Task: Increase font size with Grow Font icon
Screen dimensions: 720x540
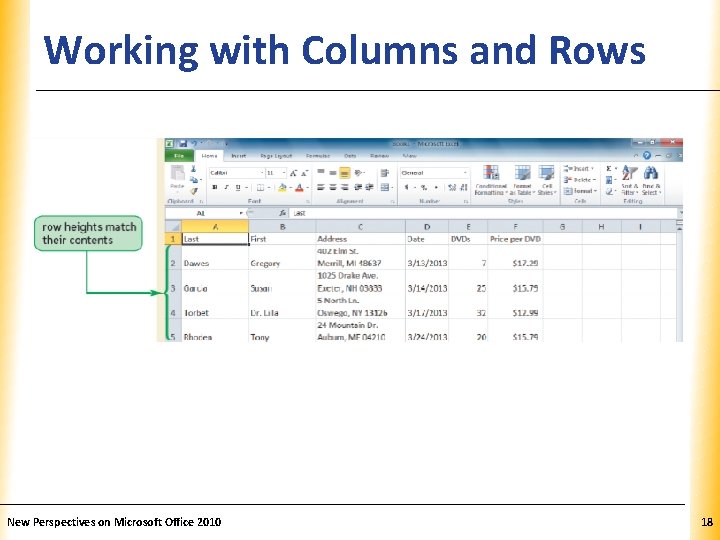Action: [x=293, y=173]
